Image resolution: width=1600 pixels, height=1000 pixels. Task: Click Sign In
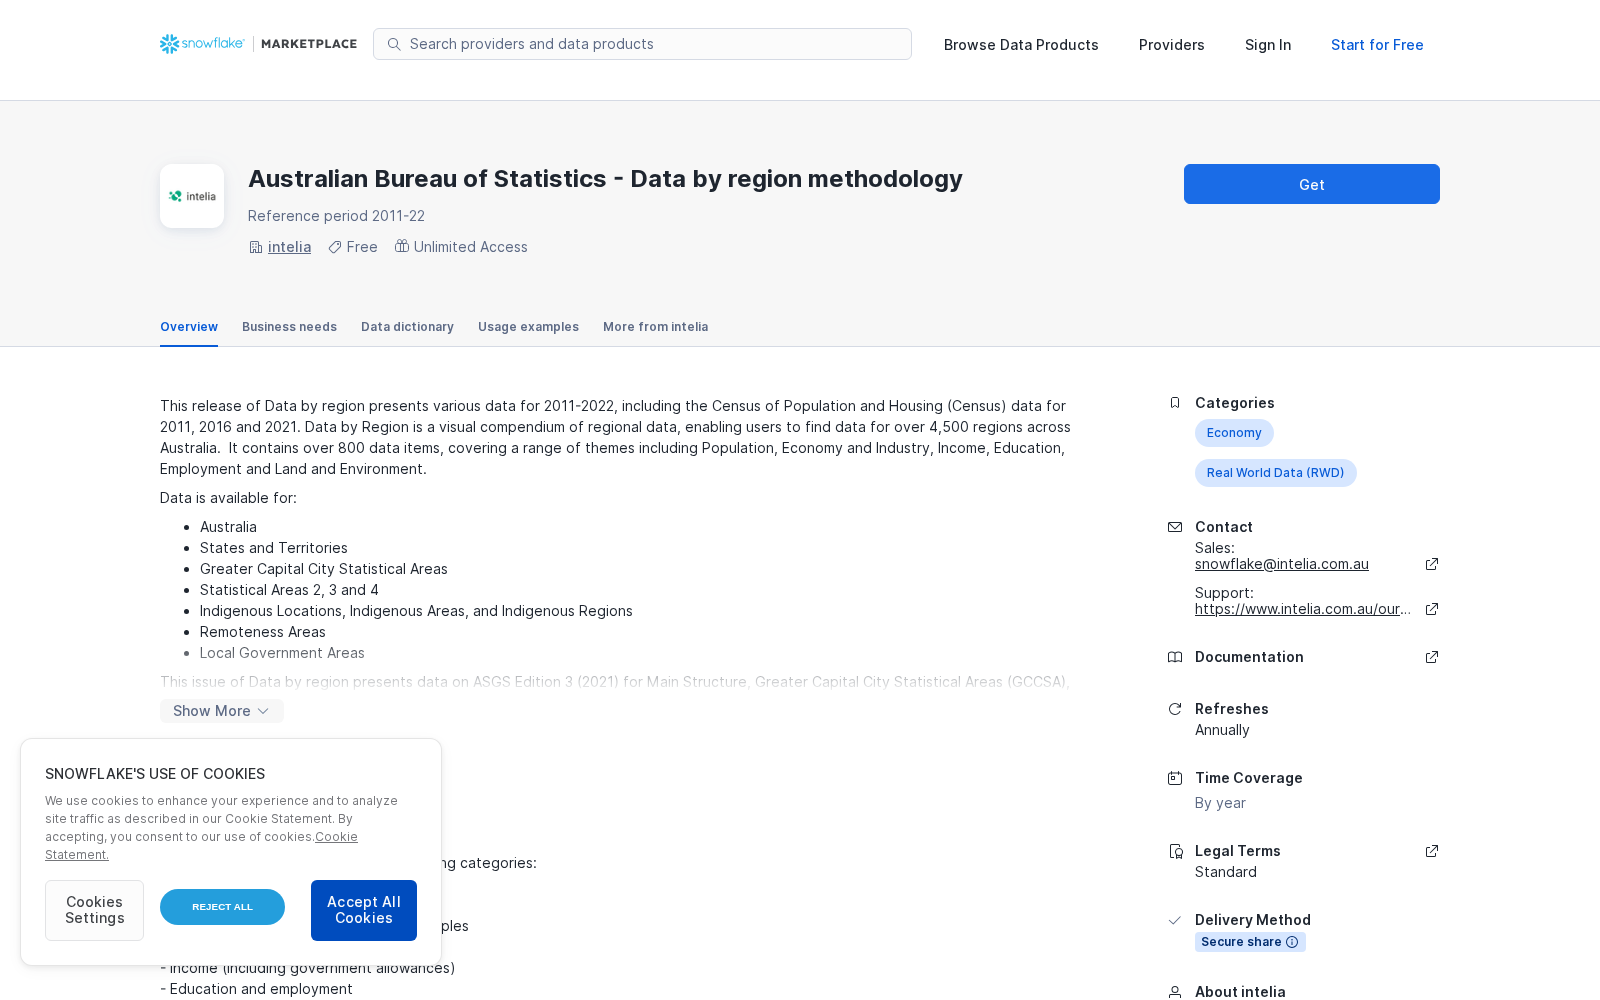(x=1268, y=45)
